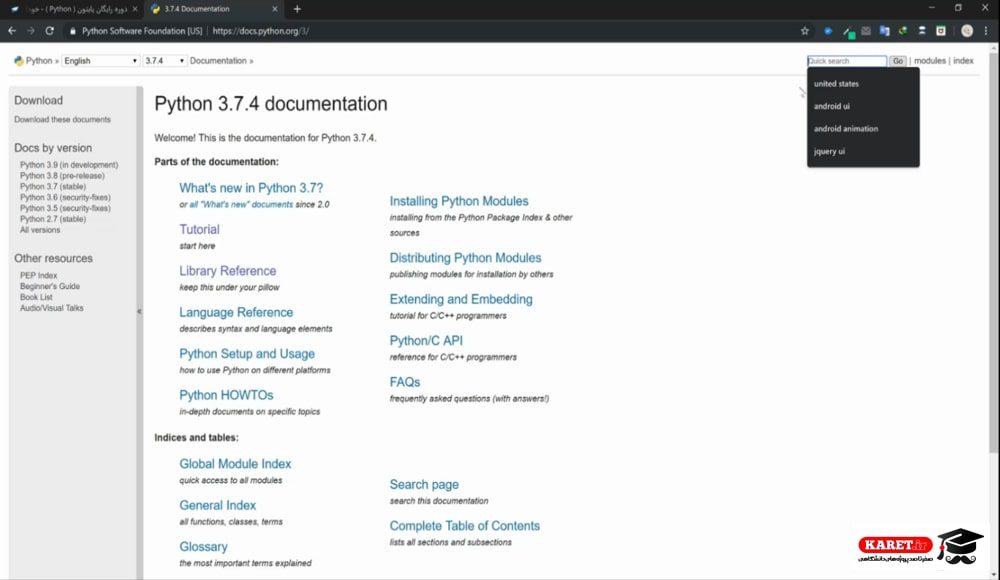Click the address bar URL
Screen dimensions: 1000x580
pyautogui.click(x=260, y=31)
